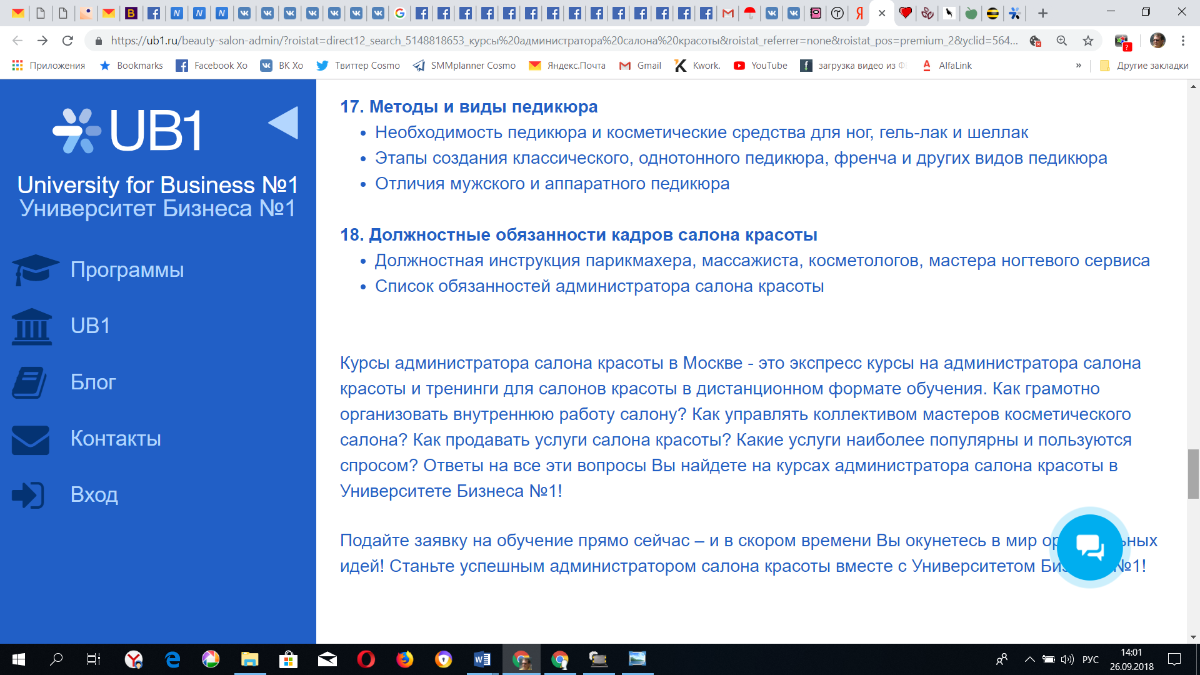Screen dimensions: 1200x675
Task: Go to the Блог section
Action: 93,383
